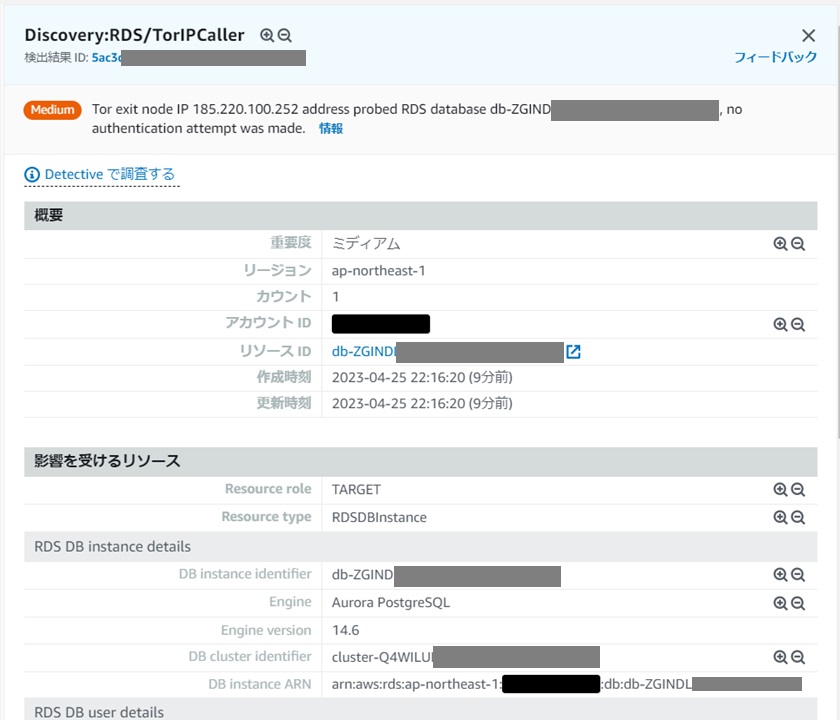Include filter icon for DB cluster identifier
The width and height of the screenshot is (840, 720).
click(x=781, y=657)
